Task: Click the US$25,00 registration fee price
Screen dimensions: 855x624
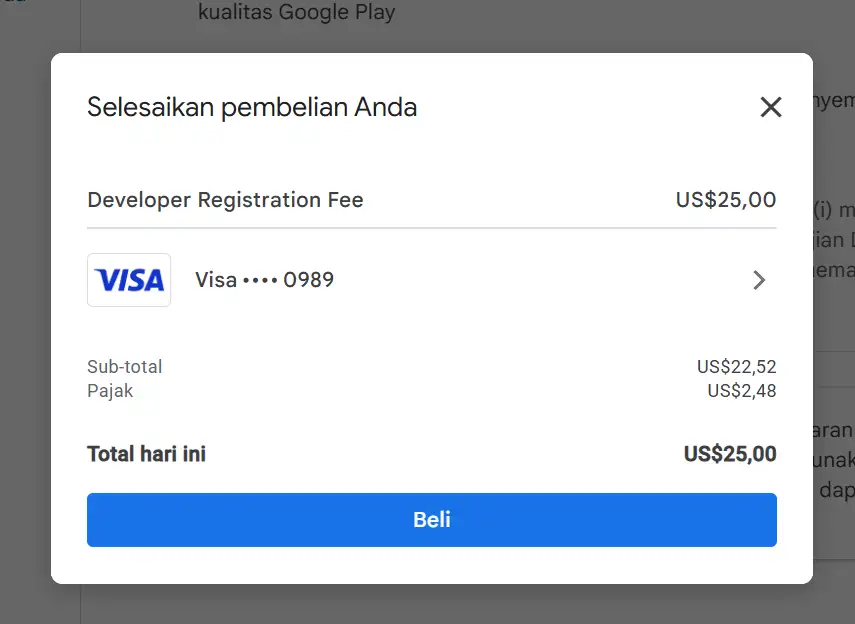Action: [725, 200]
